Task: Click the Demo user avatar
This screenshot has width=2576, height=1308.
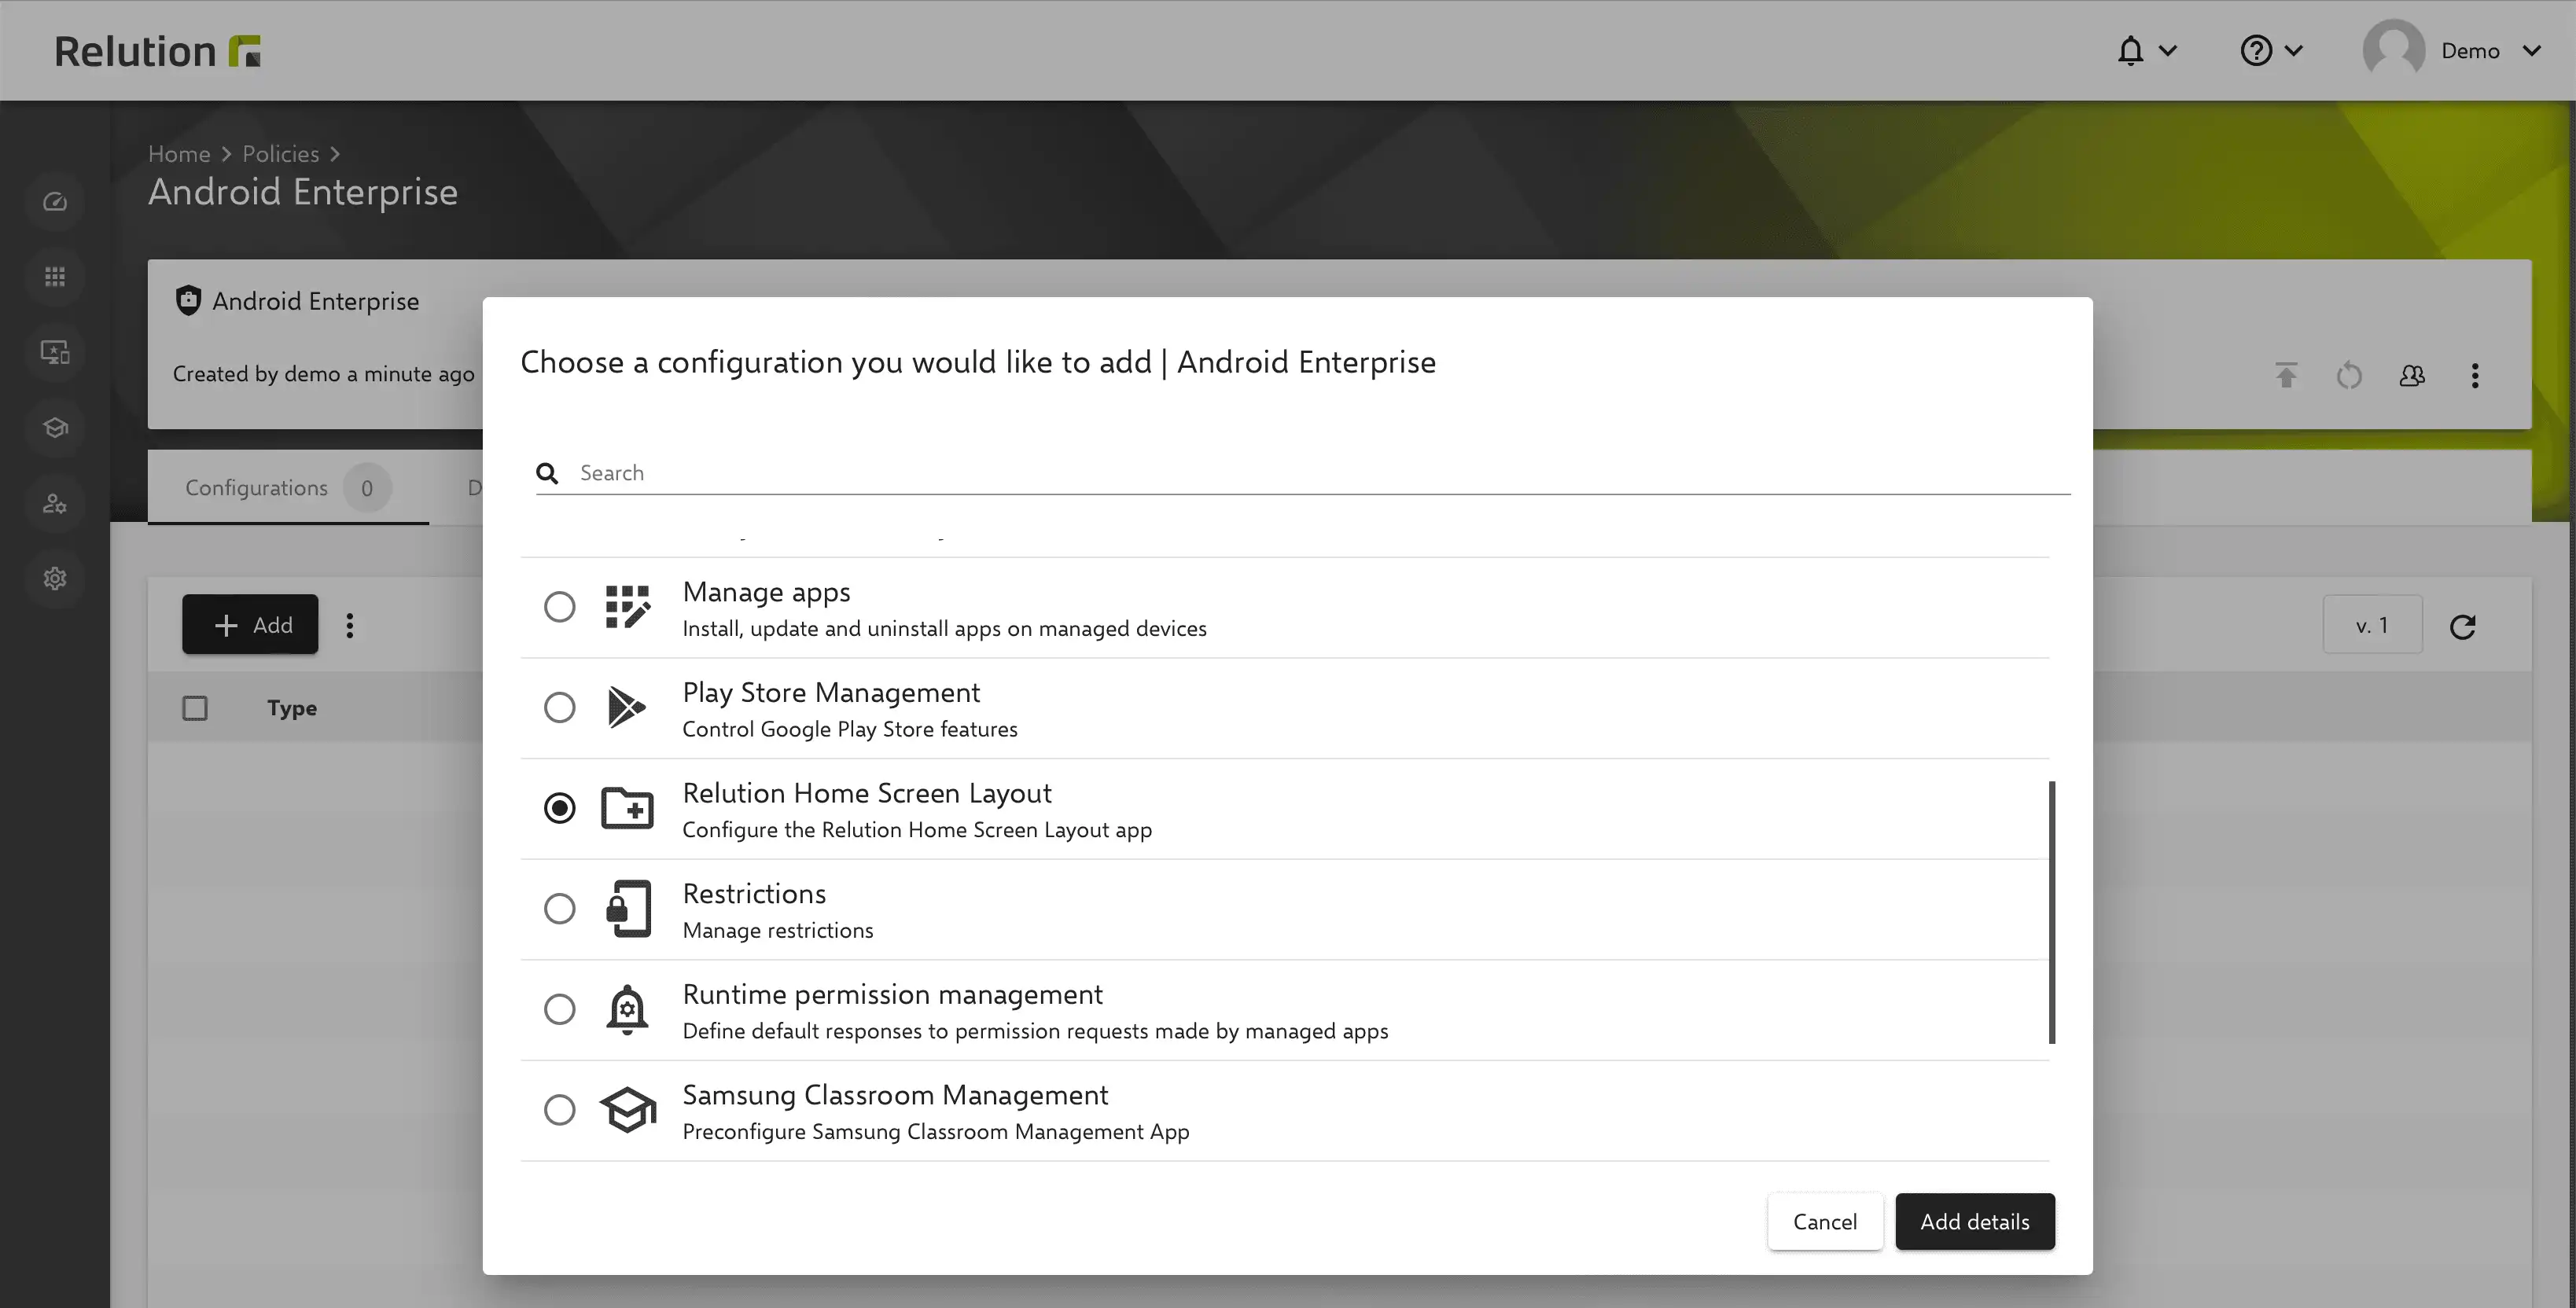Action: click(2393, 48)
